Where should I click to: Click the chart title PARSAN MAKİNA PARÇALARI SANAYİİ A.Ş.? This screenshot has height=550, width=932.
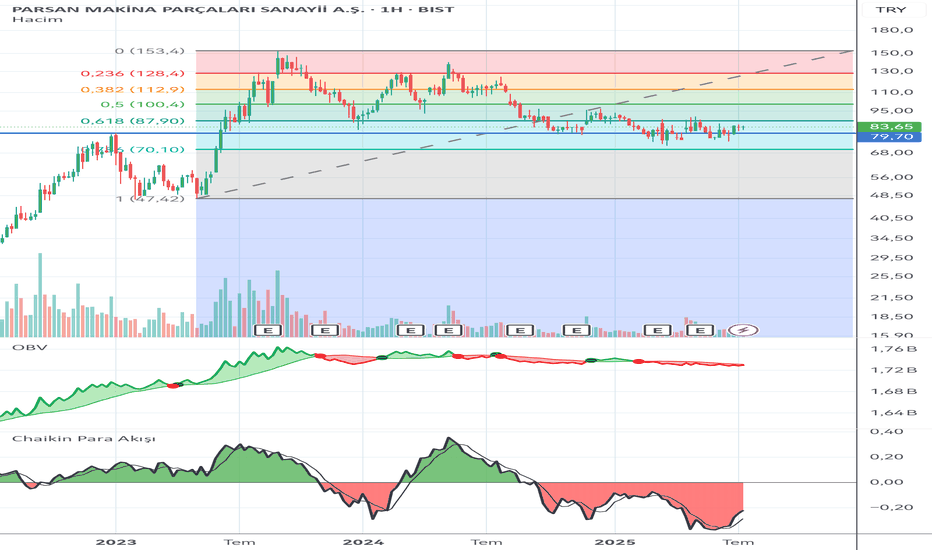[x=188, y=9]
